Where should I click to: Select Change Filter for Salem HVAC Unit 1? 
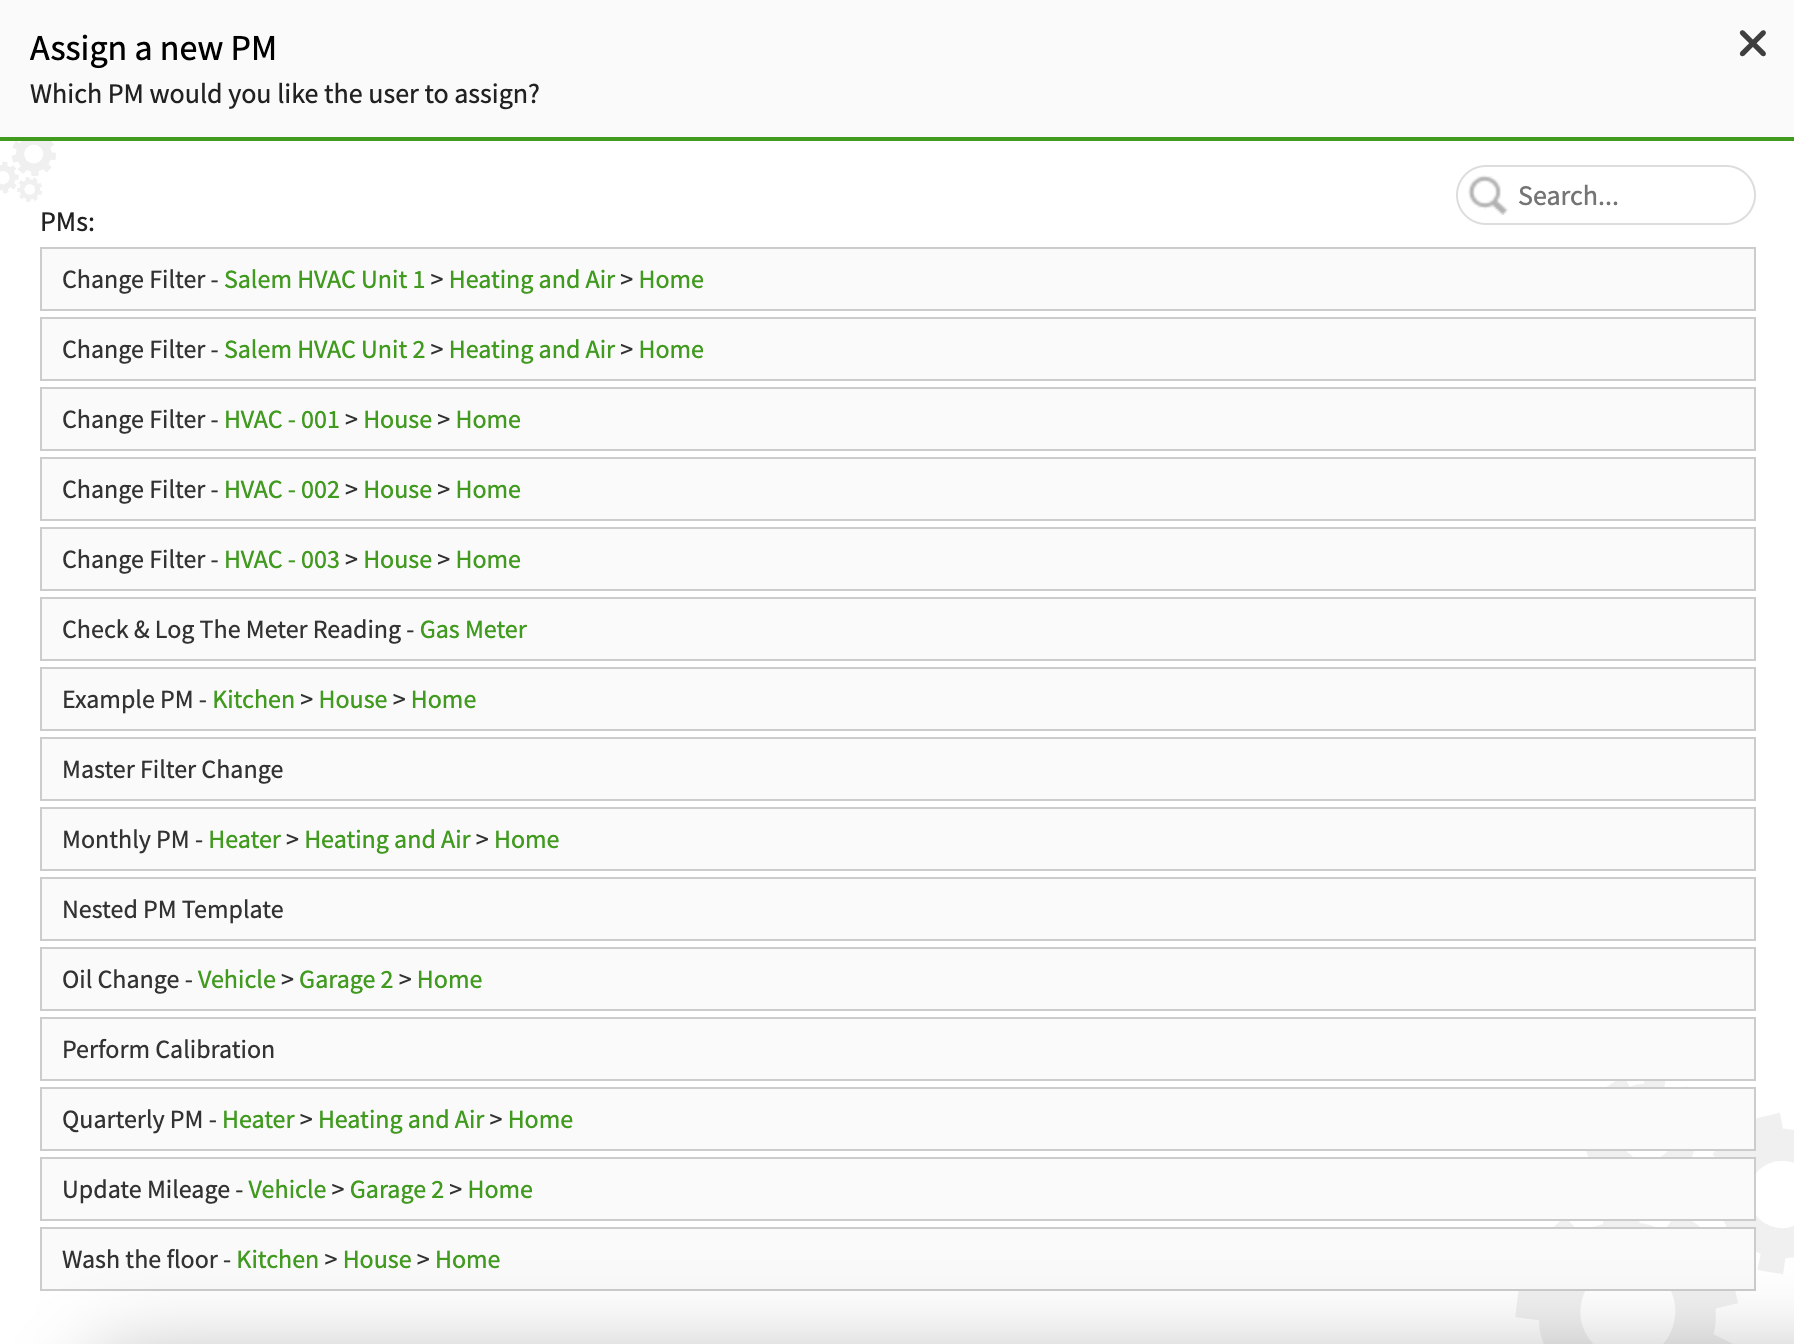click(x=133, y=280)
